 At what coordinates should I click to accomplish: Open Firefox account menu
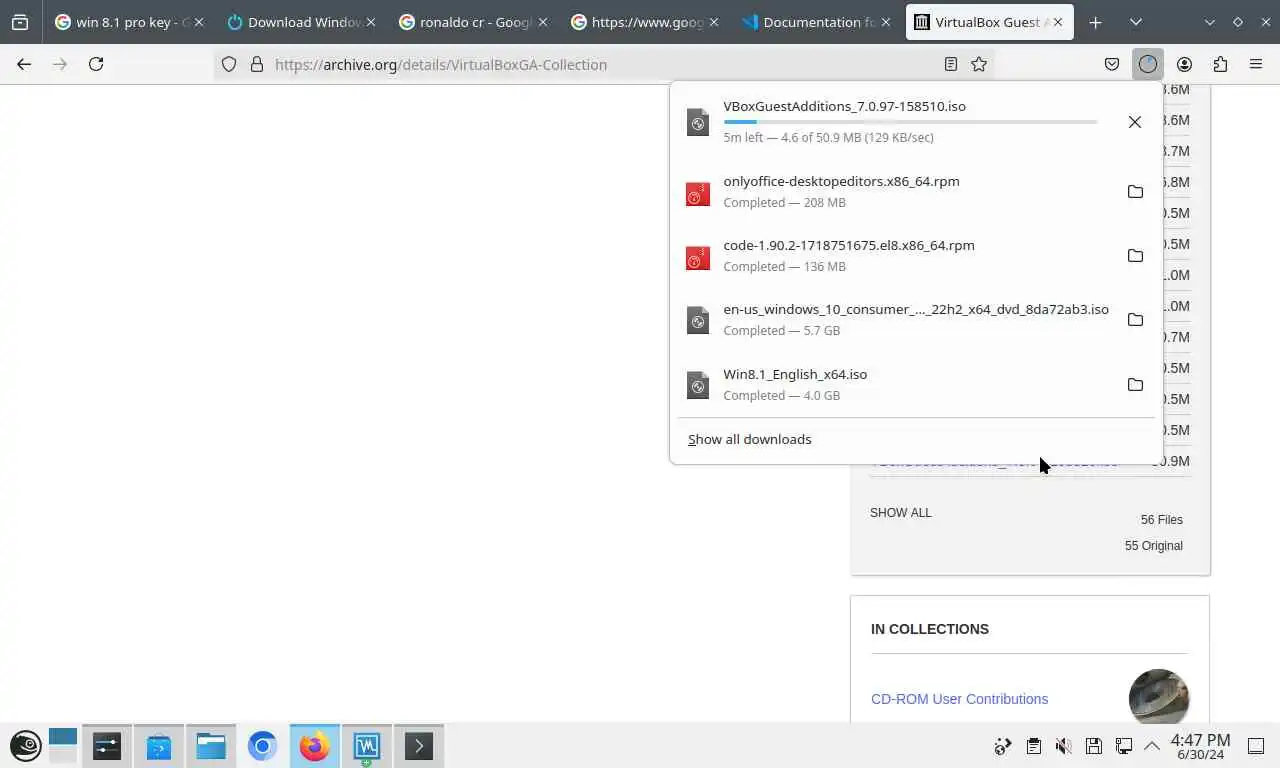coord(1184,64)
